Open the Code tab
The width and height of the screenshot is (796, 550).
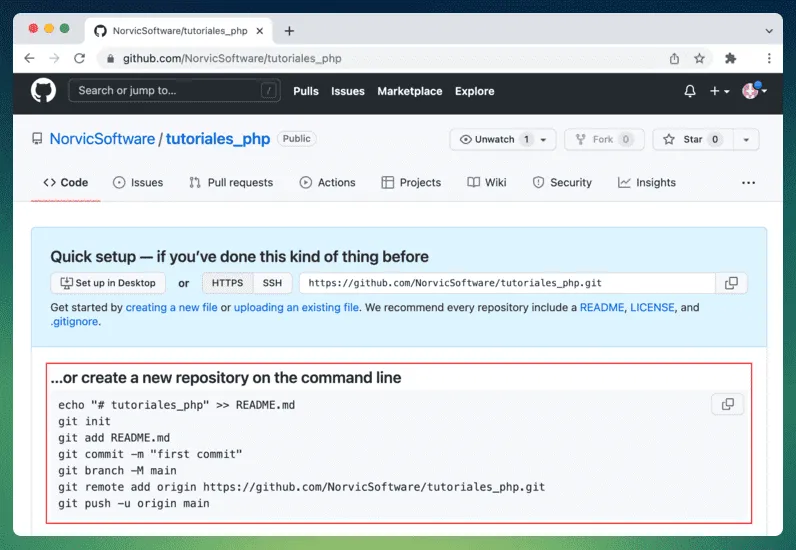65,182
